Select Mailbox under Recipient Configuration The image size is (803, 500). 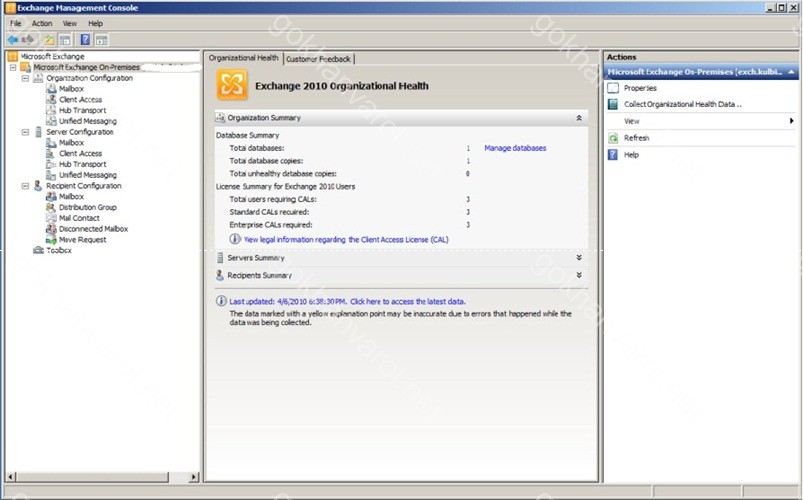pyautogui.click(x=71, y=196)
